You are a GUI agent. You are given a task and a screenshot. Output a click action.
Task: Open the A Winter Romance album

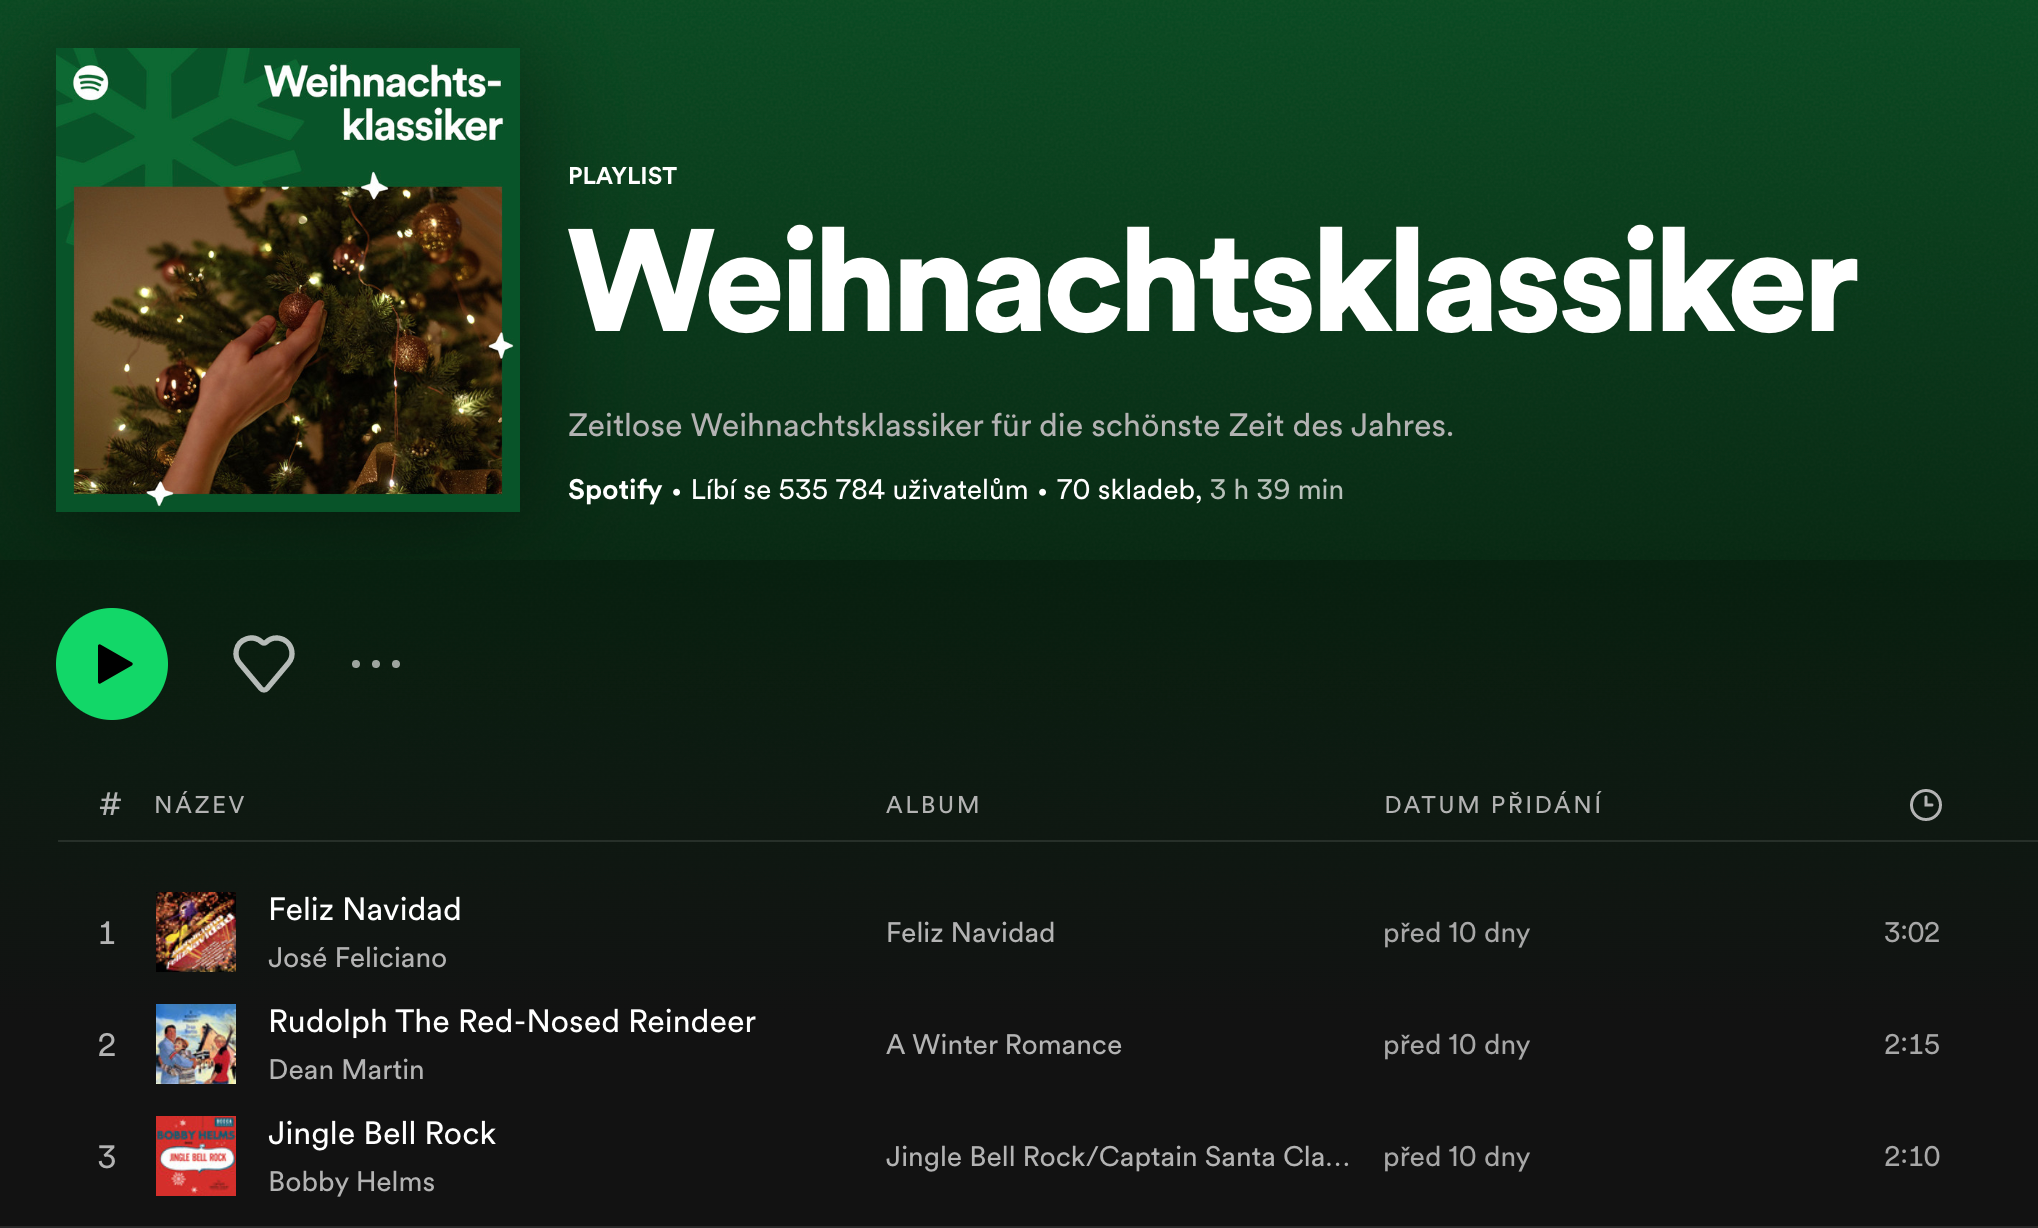[1004, 1045]
